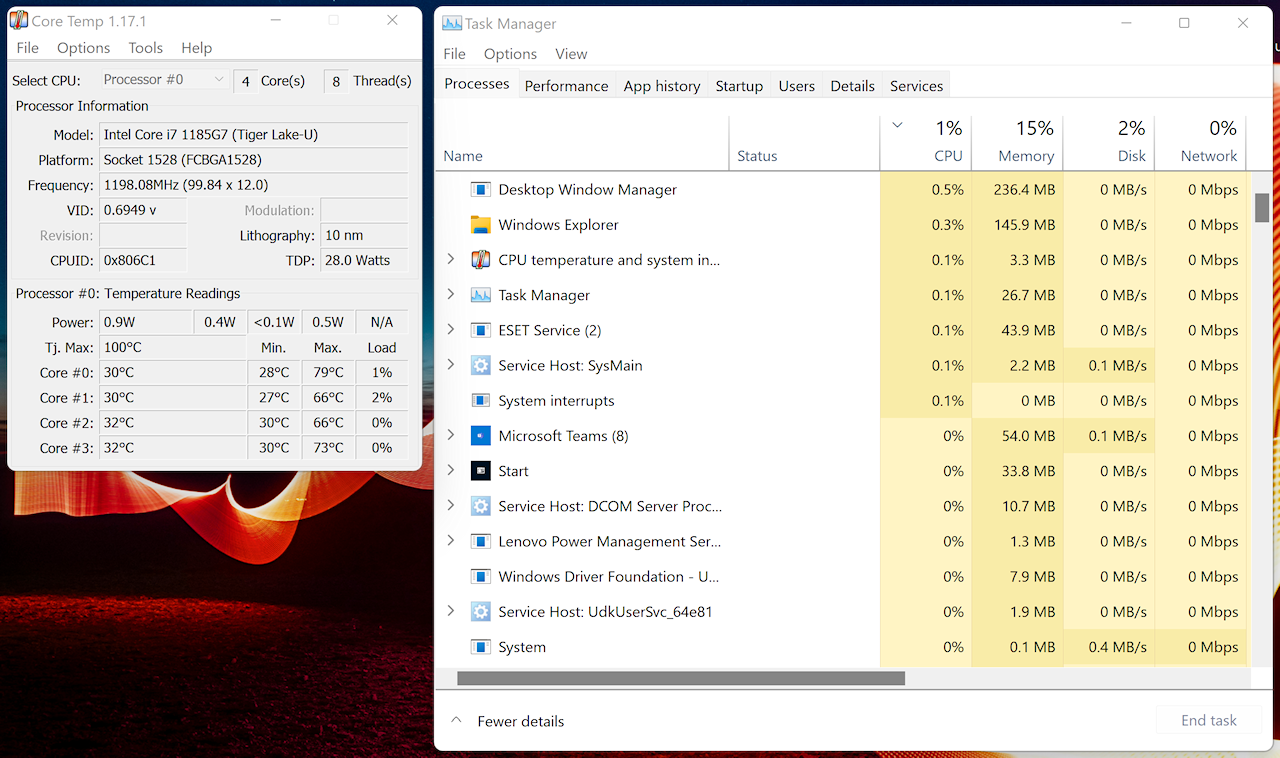
Task: Click the TDP value 28.0 Watts
Action: click(364, 260)
